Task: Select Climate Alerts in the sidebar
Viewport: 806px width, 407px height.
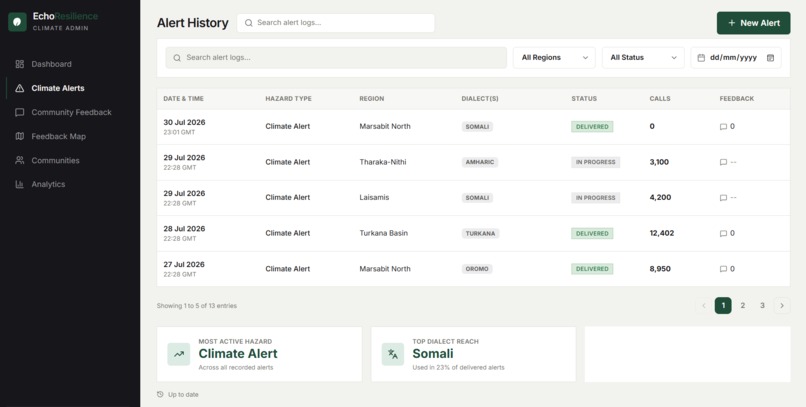Action: [58, 88]
